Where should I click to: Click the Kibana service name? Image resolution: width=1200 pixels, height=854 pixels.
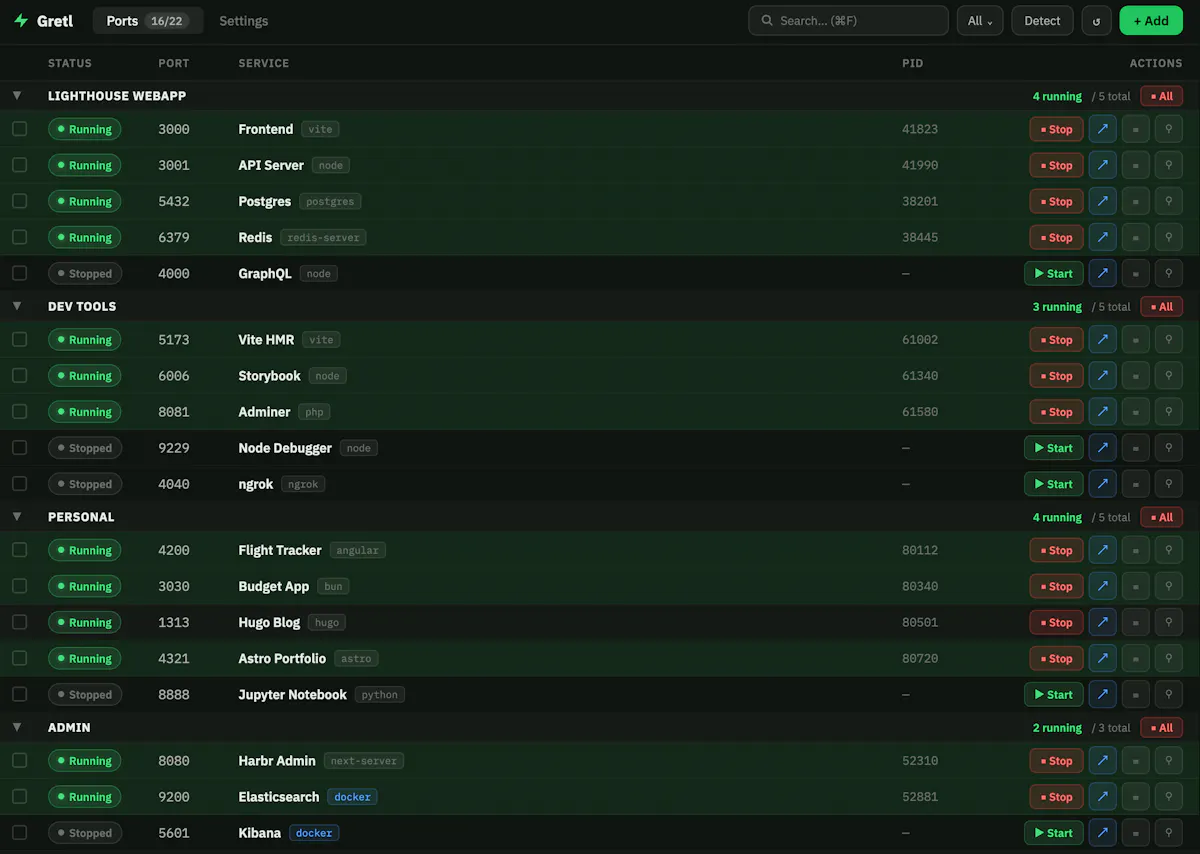[260, 833]
